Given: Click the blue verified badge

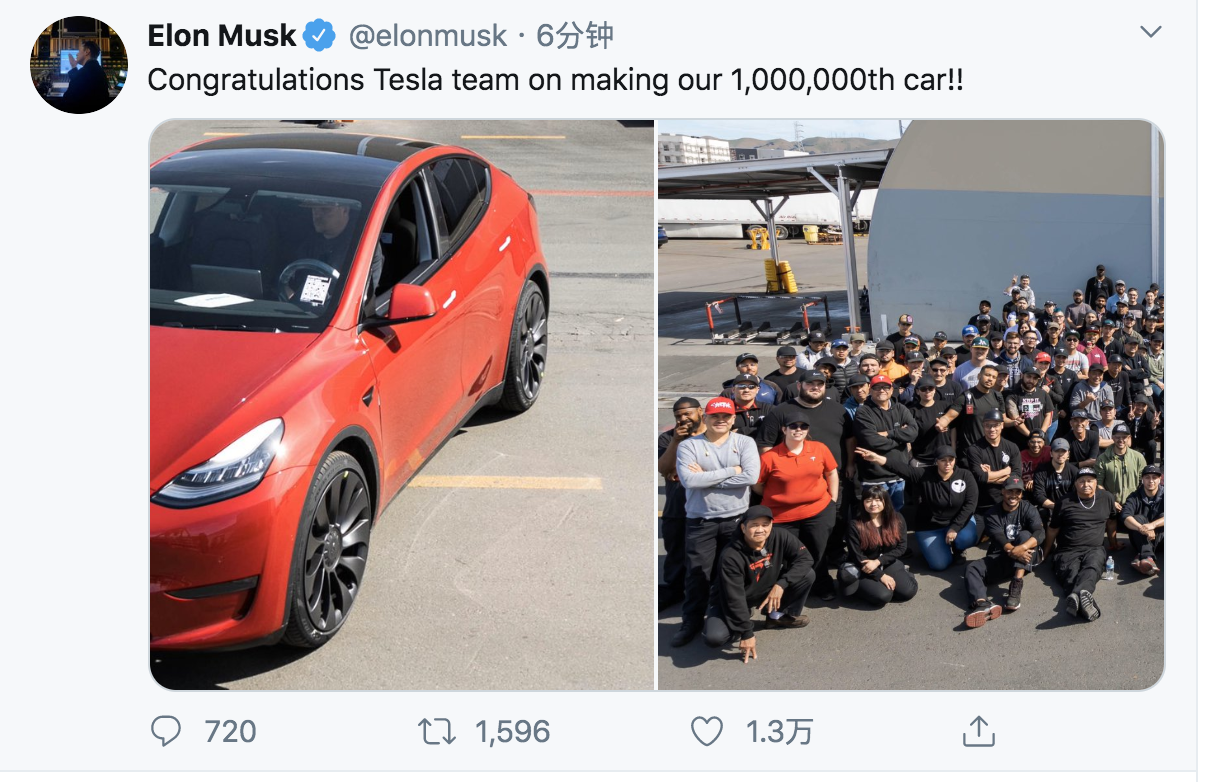Looking at the screenshot, I should (320, 36).
